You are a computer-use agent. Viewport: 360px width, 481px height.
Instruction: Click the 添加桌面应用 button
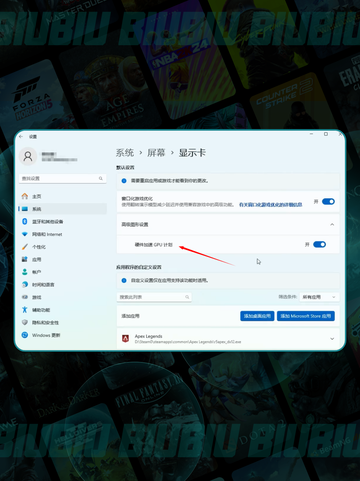click(x=257, y=316)
